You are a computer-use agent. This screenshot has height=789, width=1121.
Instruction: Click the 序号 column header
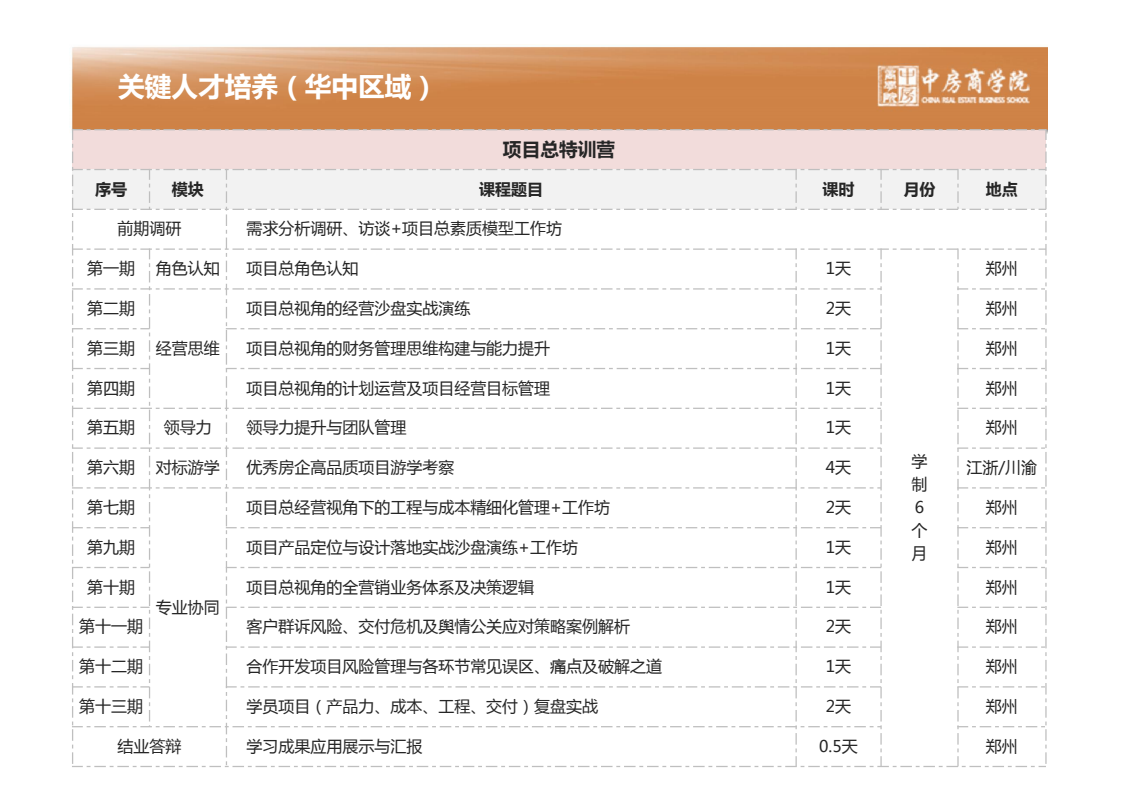click(x=111, y=189)
